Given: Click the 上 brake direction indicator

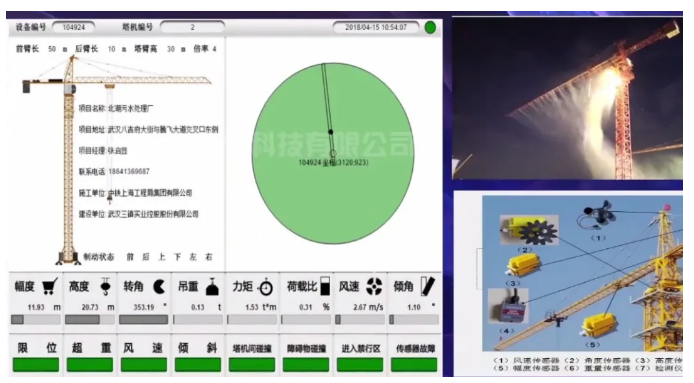Looking at the screenshot, I should click(162, 257).
